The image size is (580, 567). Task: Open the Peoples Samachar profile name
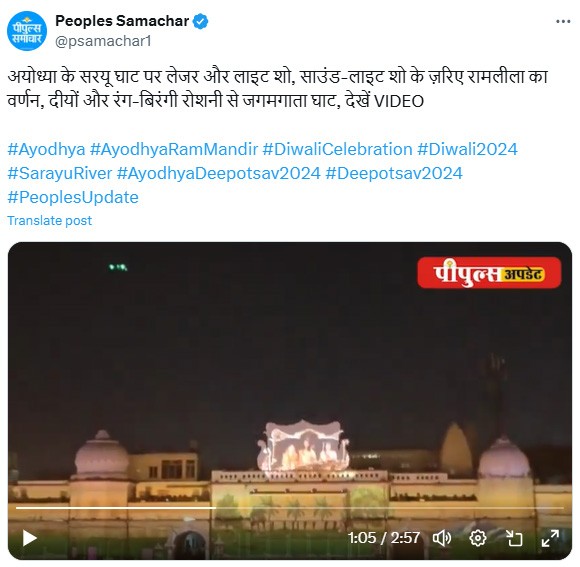click(122, 21)
